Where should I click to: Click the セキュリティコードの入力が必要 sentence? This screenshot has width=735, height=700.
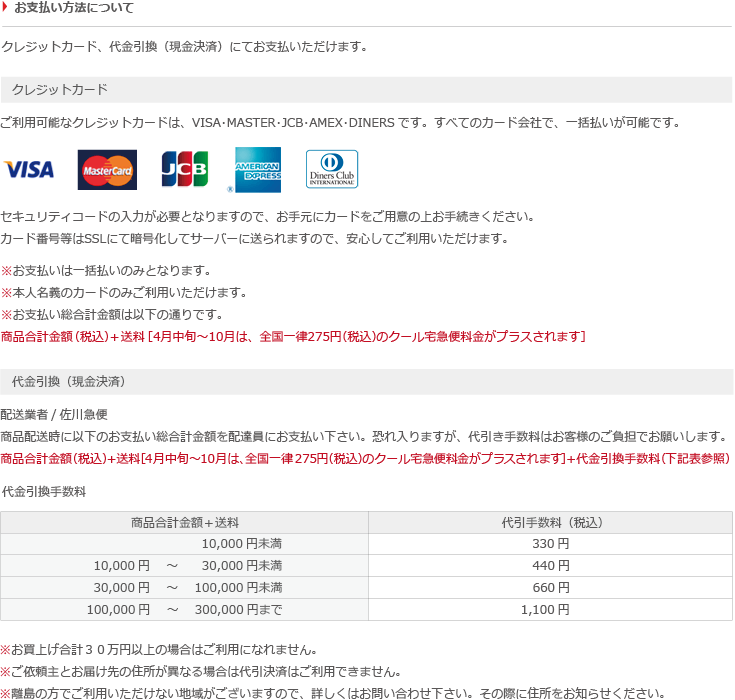click(268, 217)
